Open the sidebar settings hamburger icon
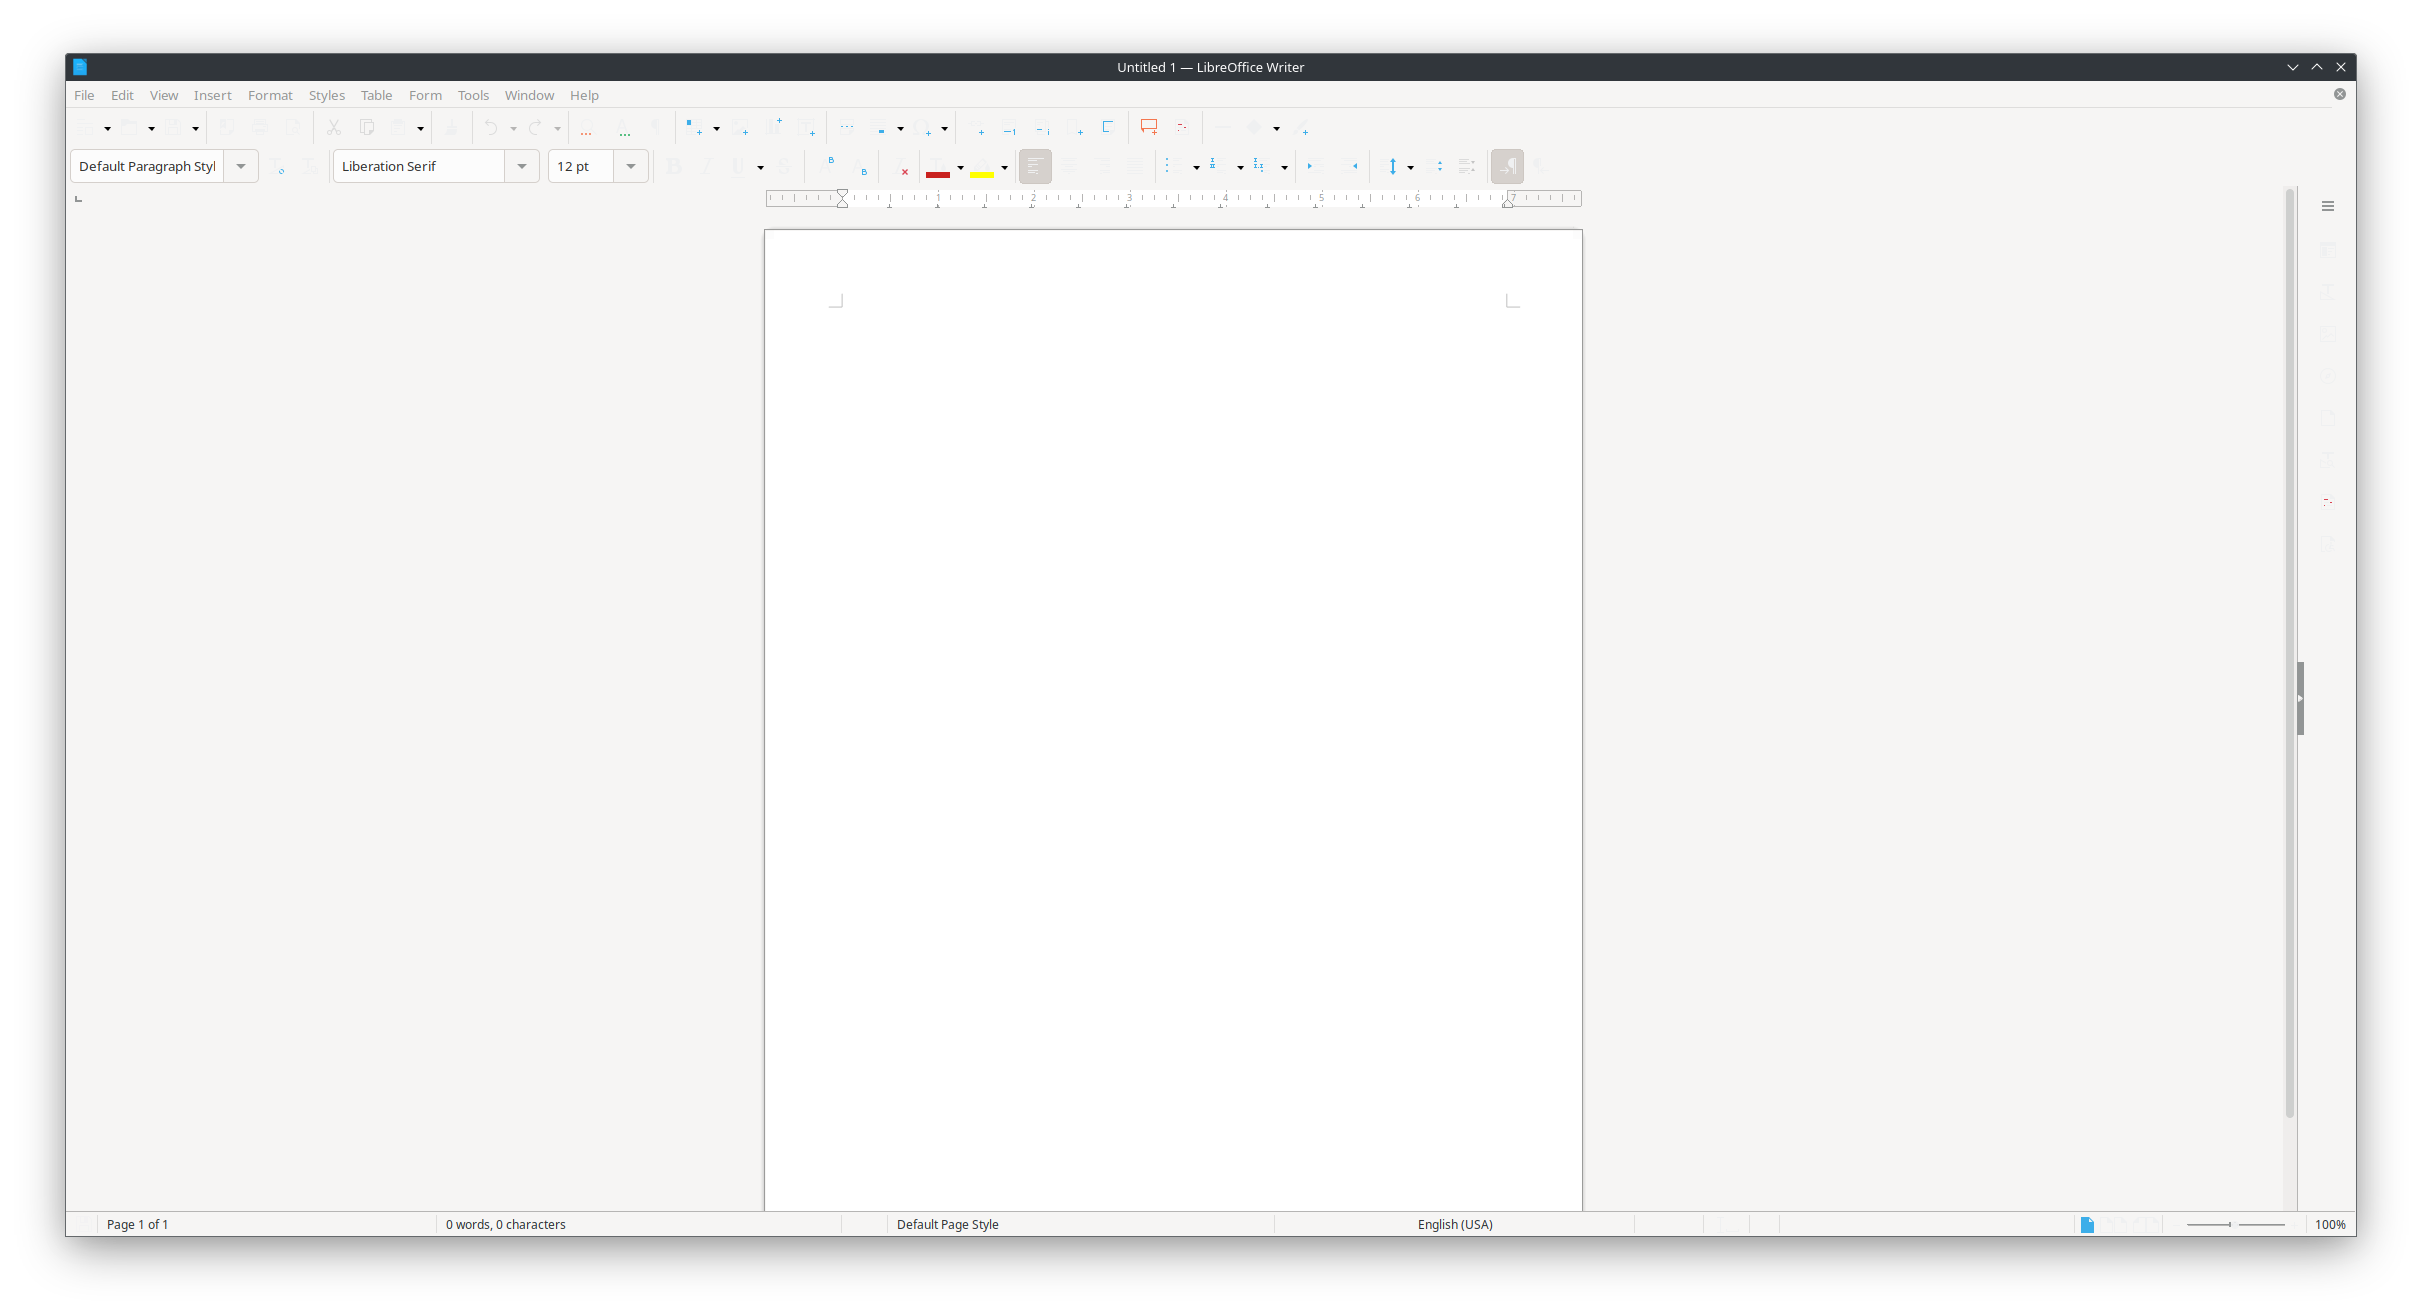Screen dimensions: 2423x1315 pos(2328,206)
